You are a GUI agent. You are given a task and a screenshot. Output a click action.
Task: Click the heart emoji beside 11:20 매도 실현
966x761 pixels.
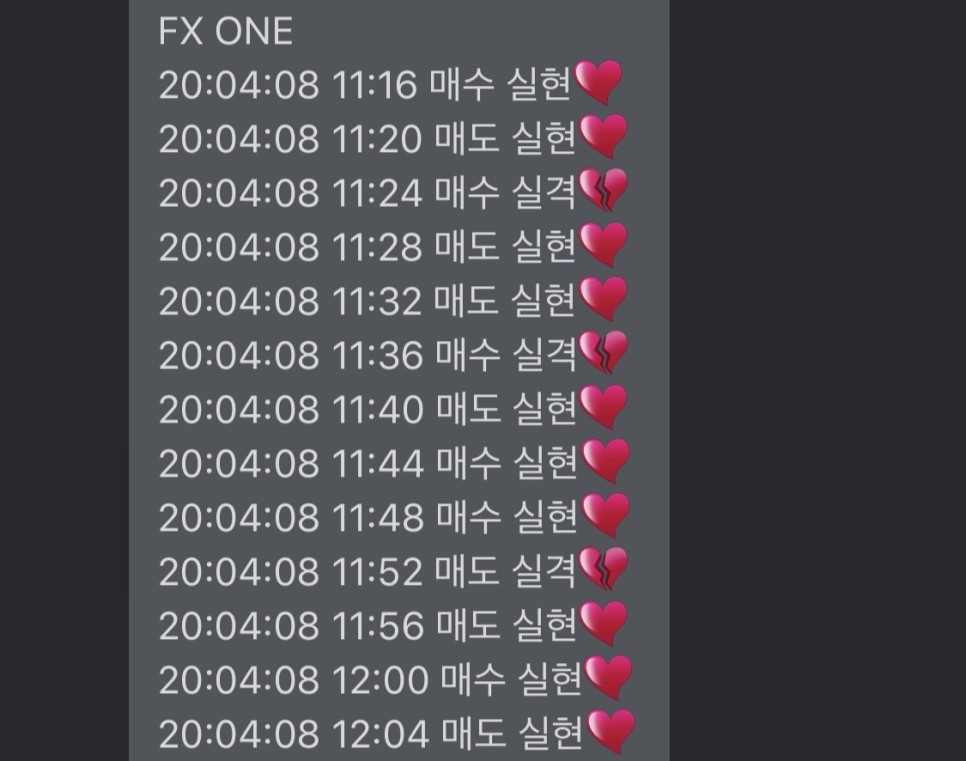point(603,137)
